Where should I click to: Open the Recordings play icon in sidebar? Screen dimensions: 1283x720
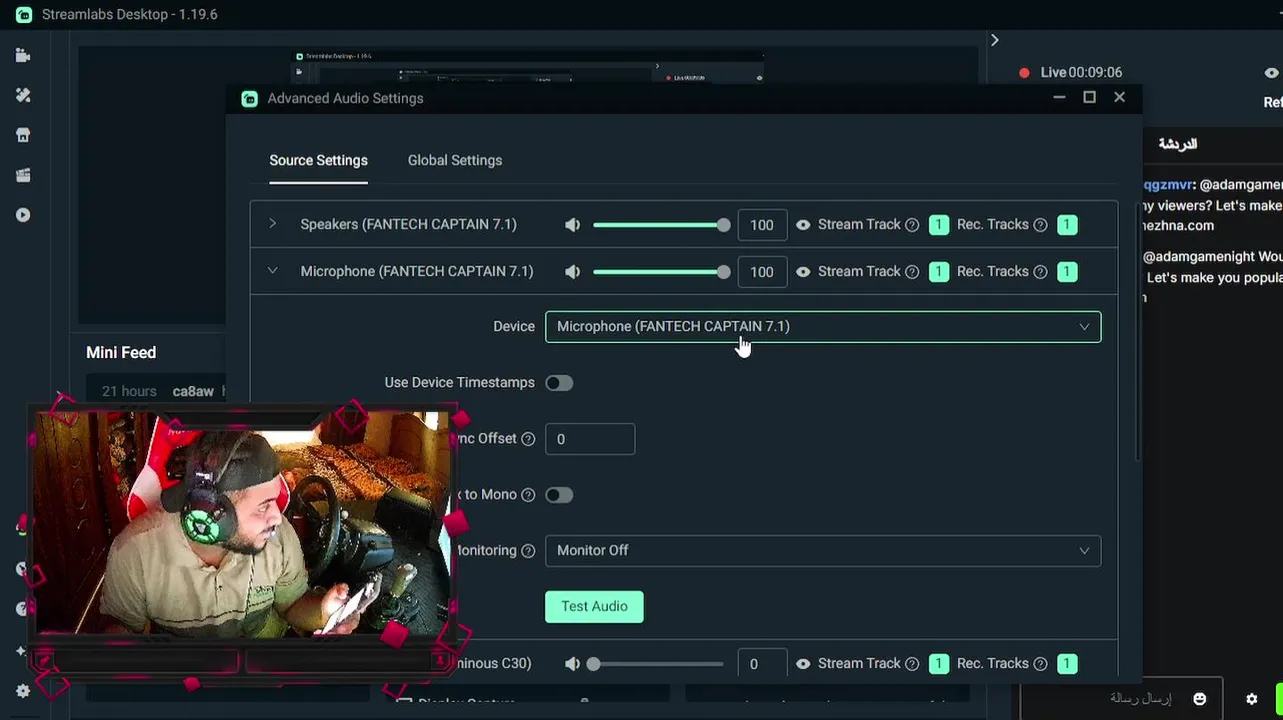[x=23, y=215]
